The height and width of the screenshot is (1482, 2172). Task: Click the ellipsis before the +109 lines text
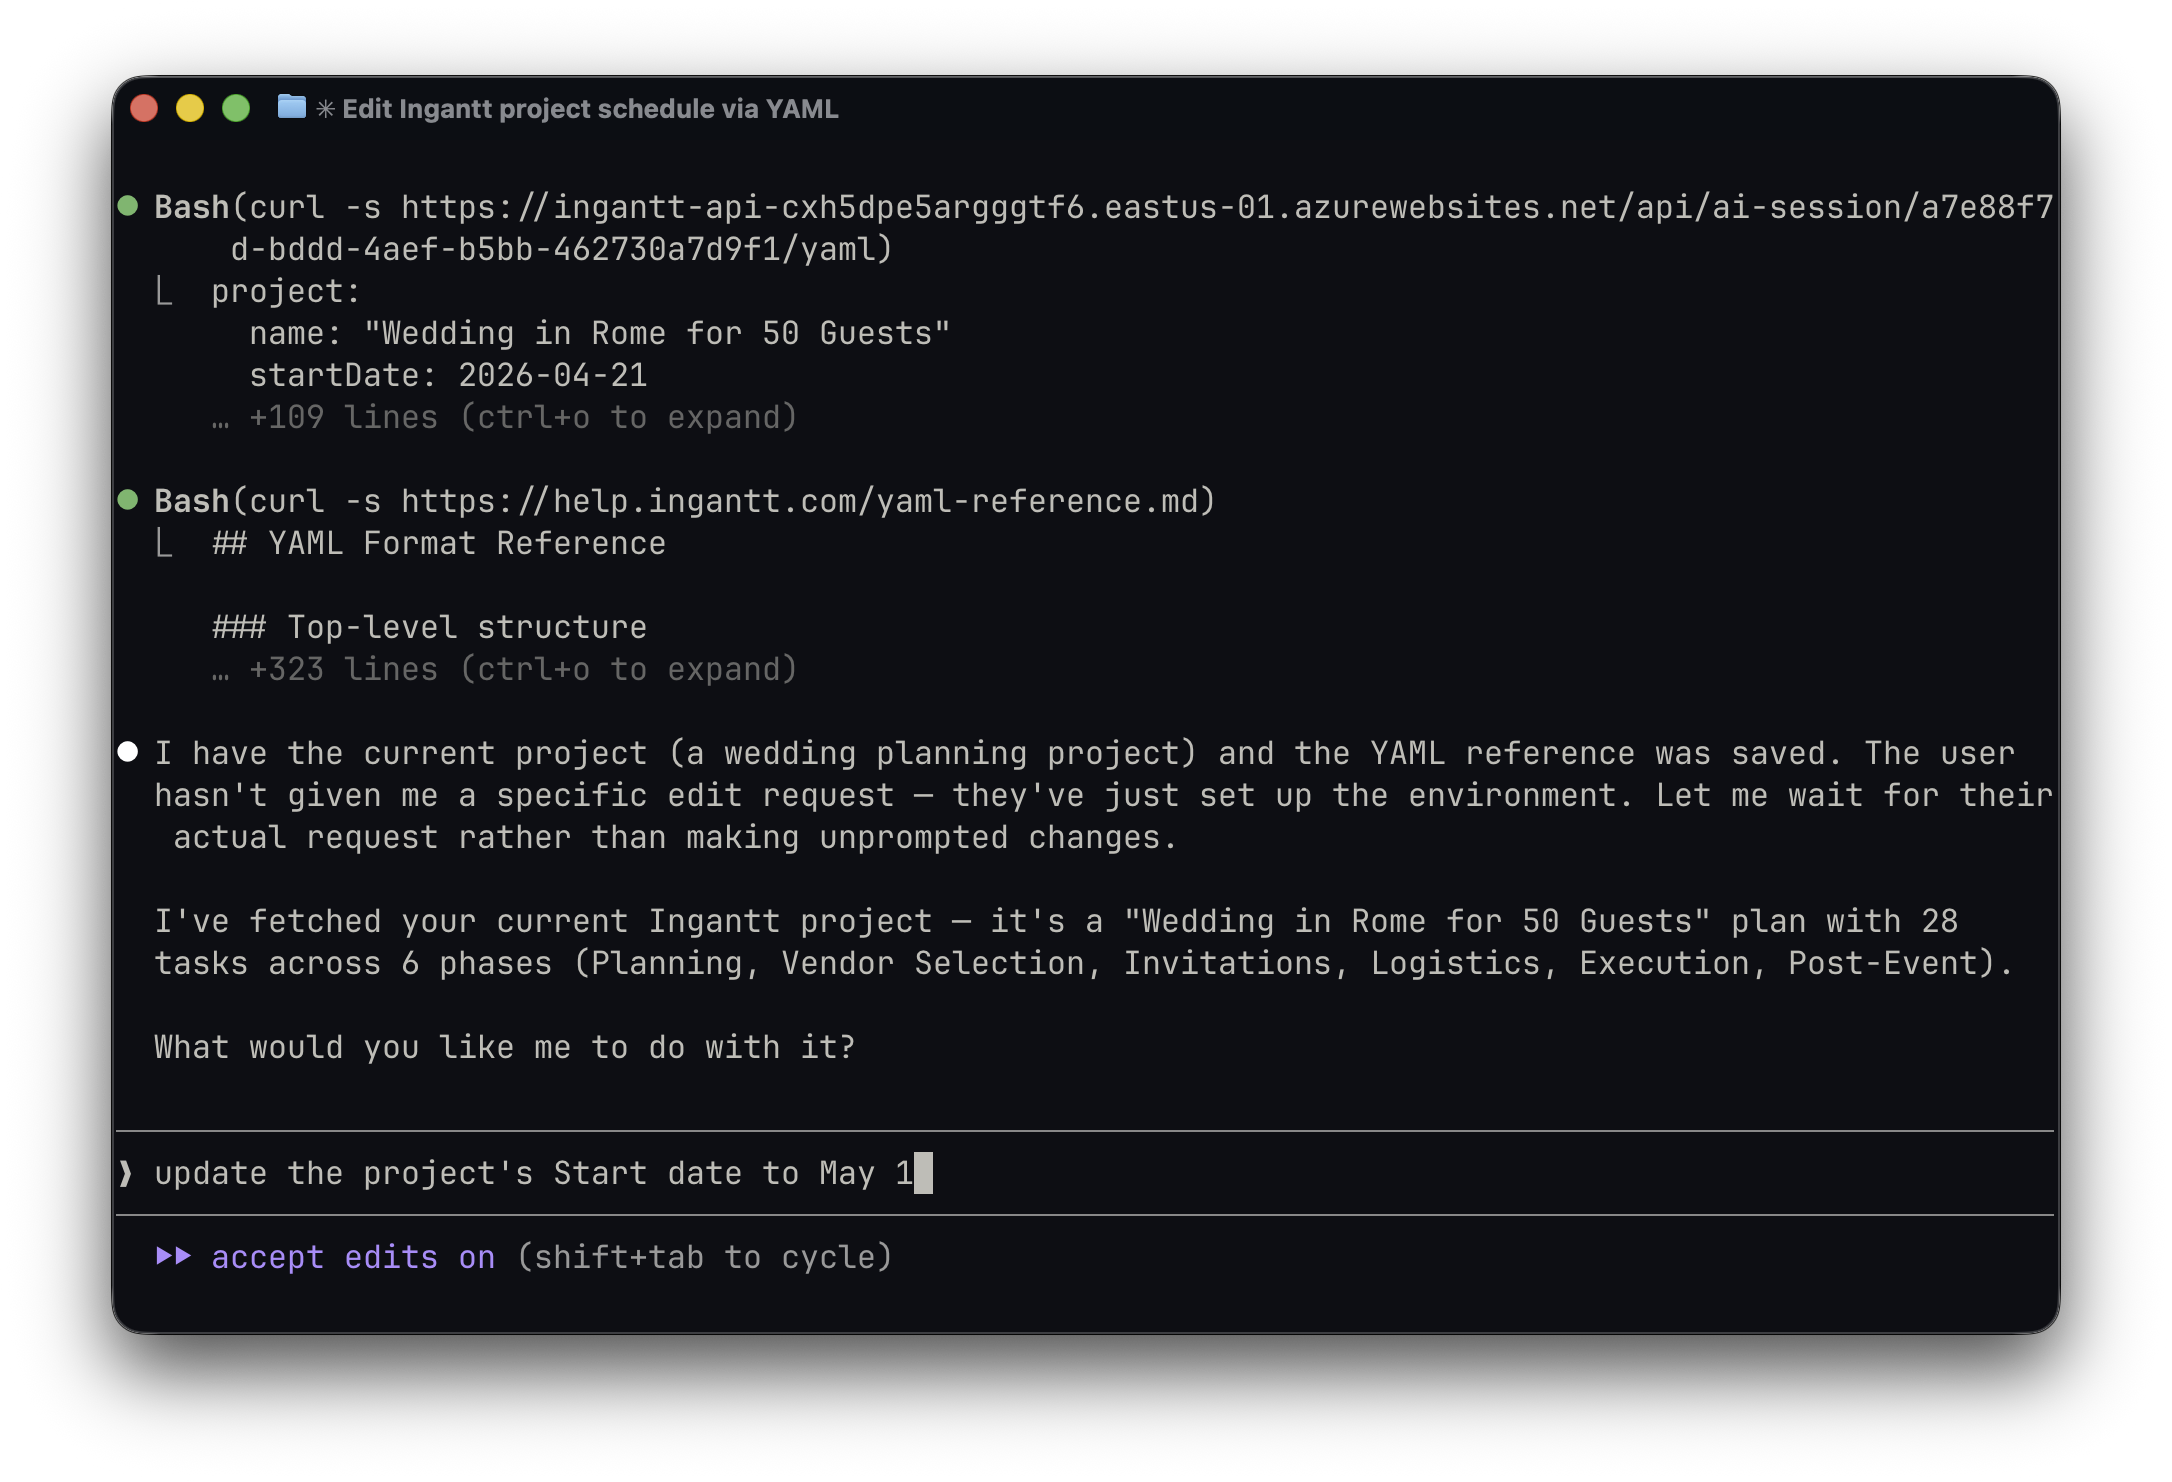click(221, 417)
